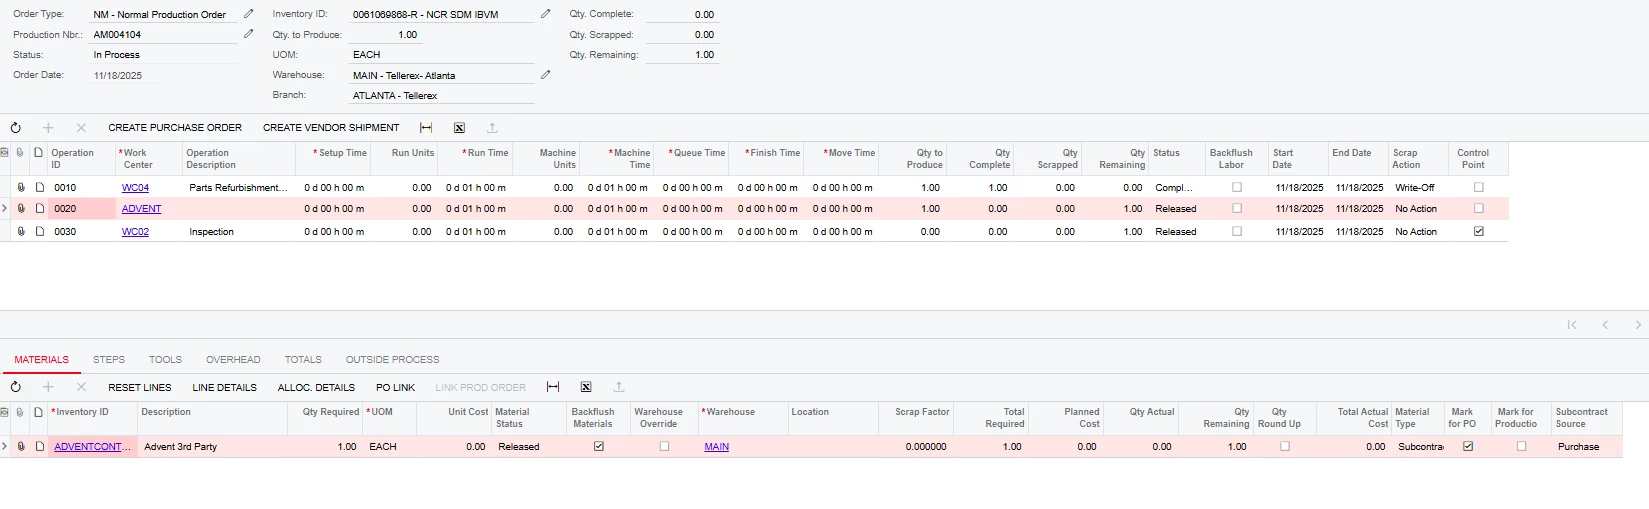Open work center WC04 link
The height and width of the screenshot is (509, 1649).
(x=135, y=188)
